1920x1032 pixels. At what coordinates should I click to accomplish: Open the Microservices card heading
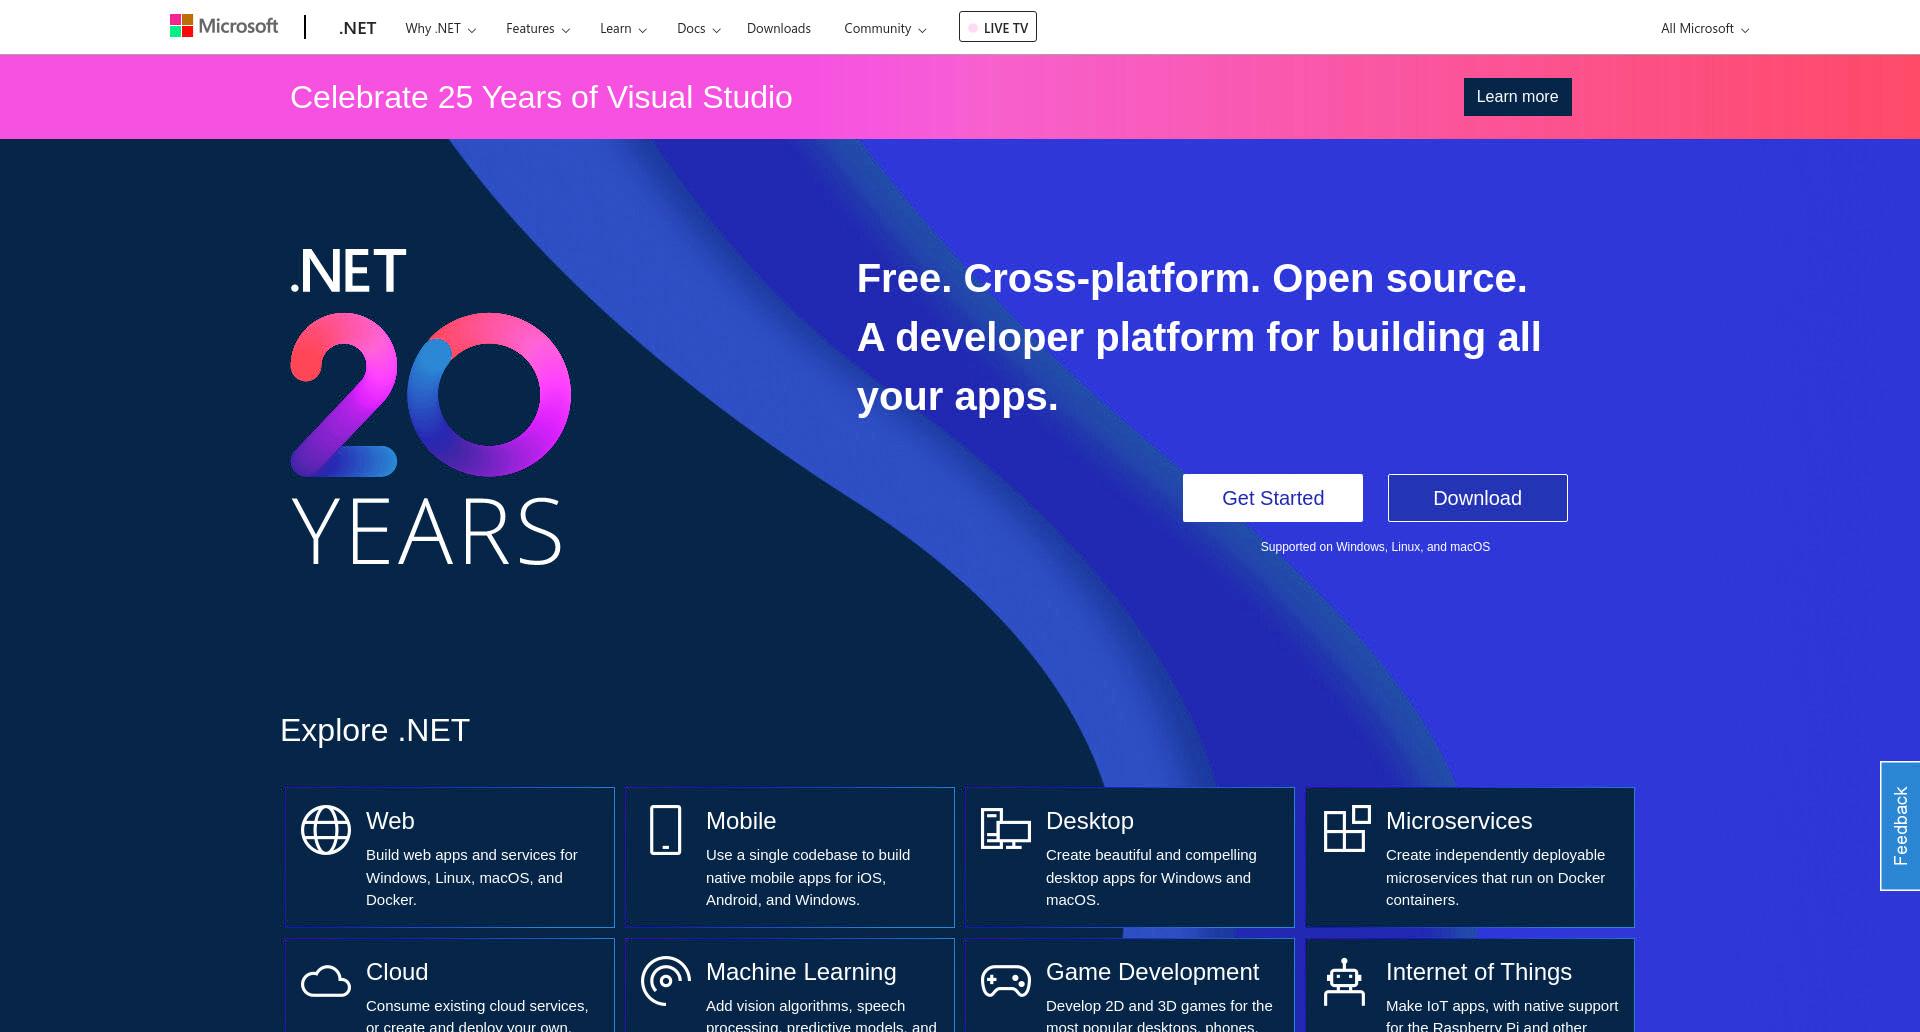coord(1459,821)
